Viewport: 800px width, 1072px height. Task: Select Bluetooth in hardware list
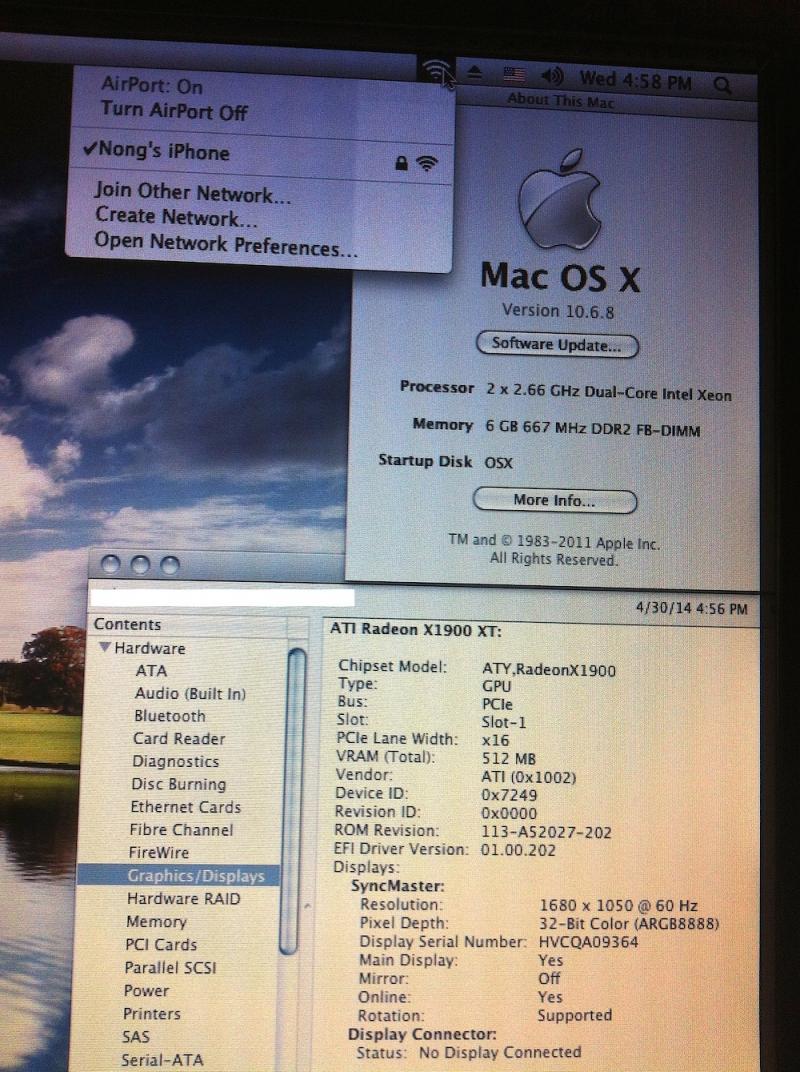[170, 716]
